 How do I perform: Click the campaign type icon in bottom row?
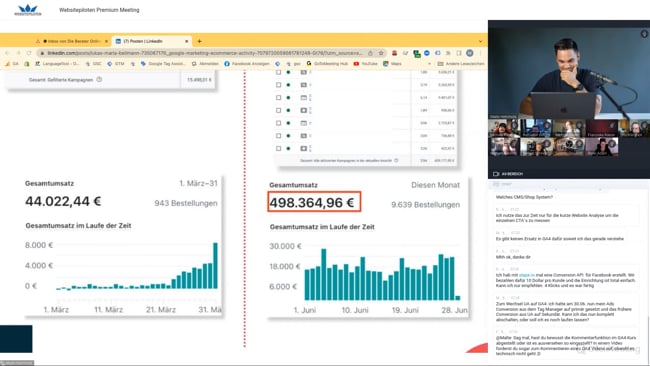[x=303, y=148]
